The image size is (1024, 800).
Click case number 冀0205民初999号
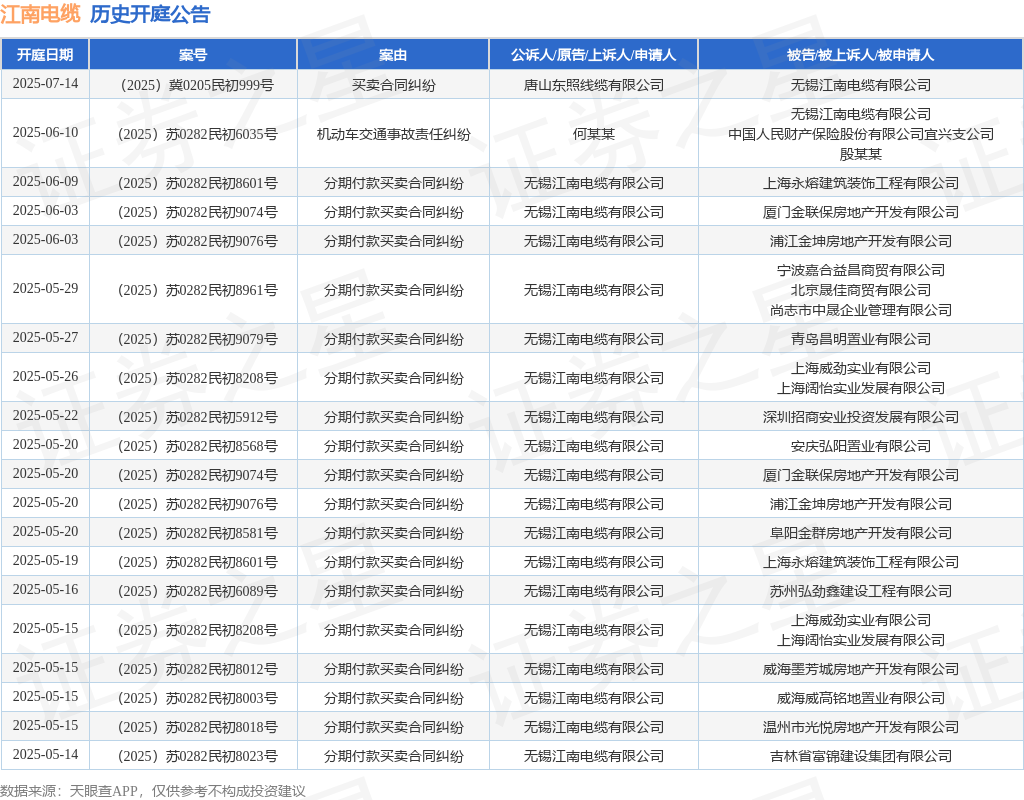[197, 85]
